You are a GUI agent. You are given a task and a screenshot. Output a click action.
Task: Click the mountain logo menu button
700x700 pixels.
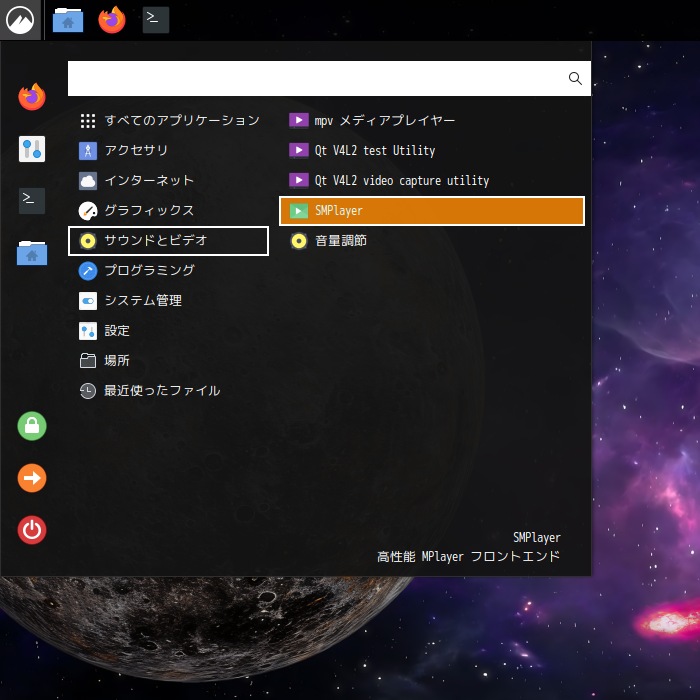[20, 20]
